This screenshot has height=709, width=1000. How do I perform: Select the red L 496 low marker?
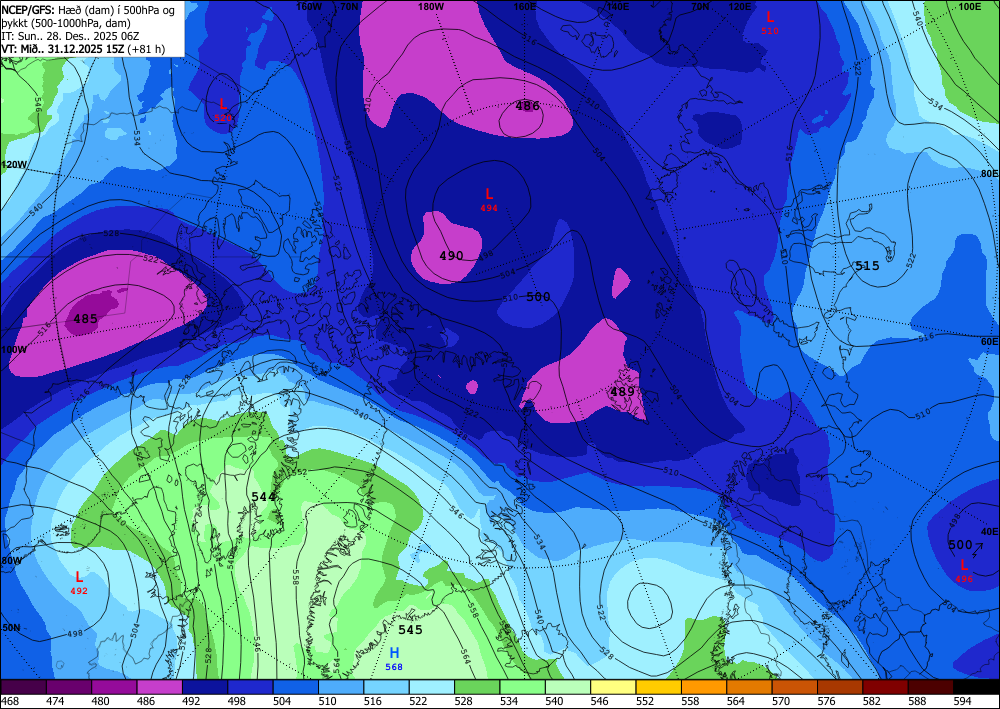pos(964,570)
